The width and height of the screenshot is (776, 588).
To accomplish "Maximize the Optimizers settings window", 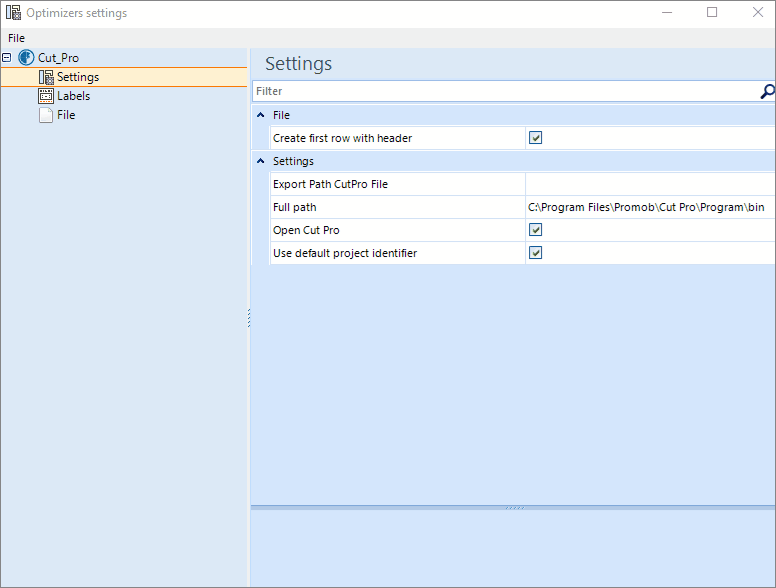I will 712,12.
